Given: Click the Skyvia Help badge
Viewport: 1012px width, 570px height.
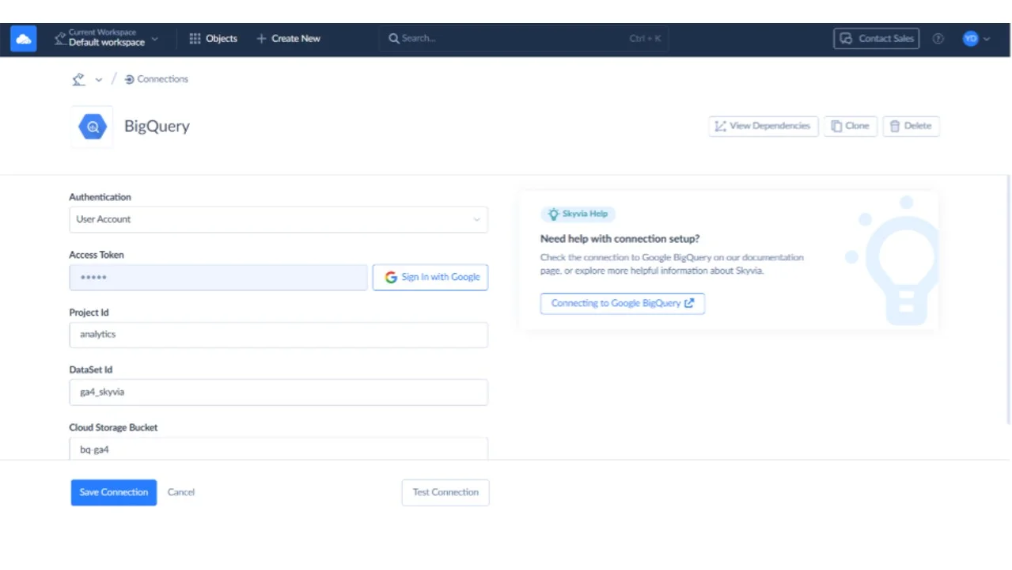Looking at the screenshot, I should (x=578, y=214).
